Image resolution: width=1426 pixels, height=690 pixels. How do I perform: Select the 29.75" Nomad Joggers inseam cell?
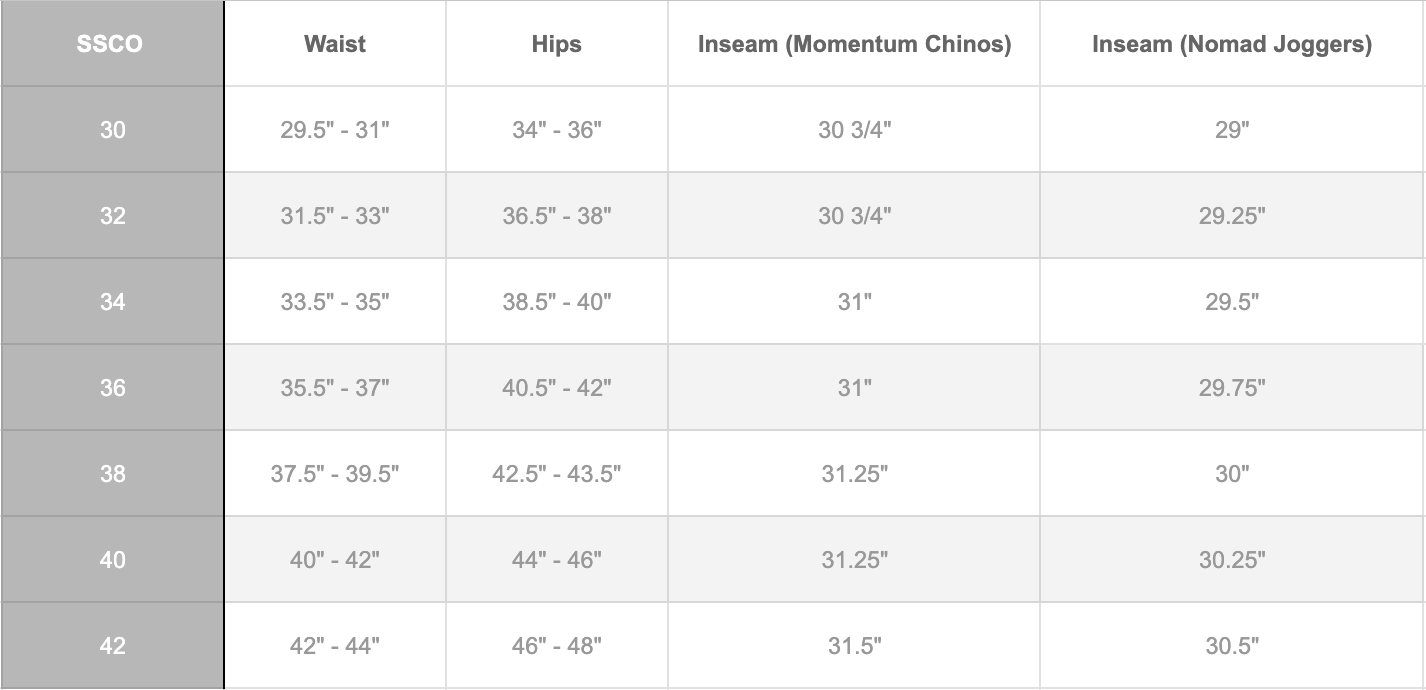tap(1232, 388)
